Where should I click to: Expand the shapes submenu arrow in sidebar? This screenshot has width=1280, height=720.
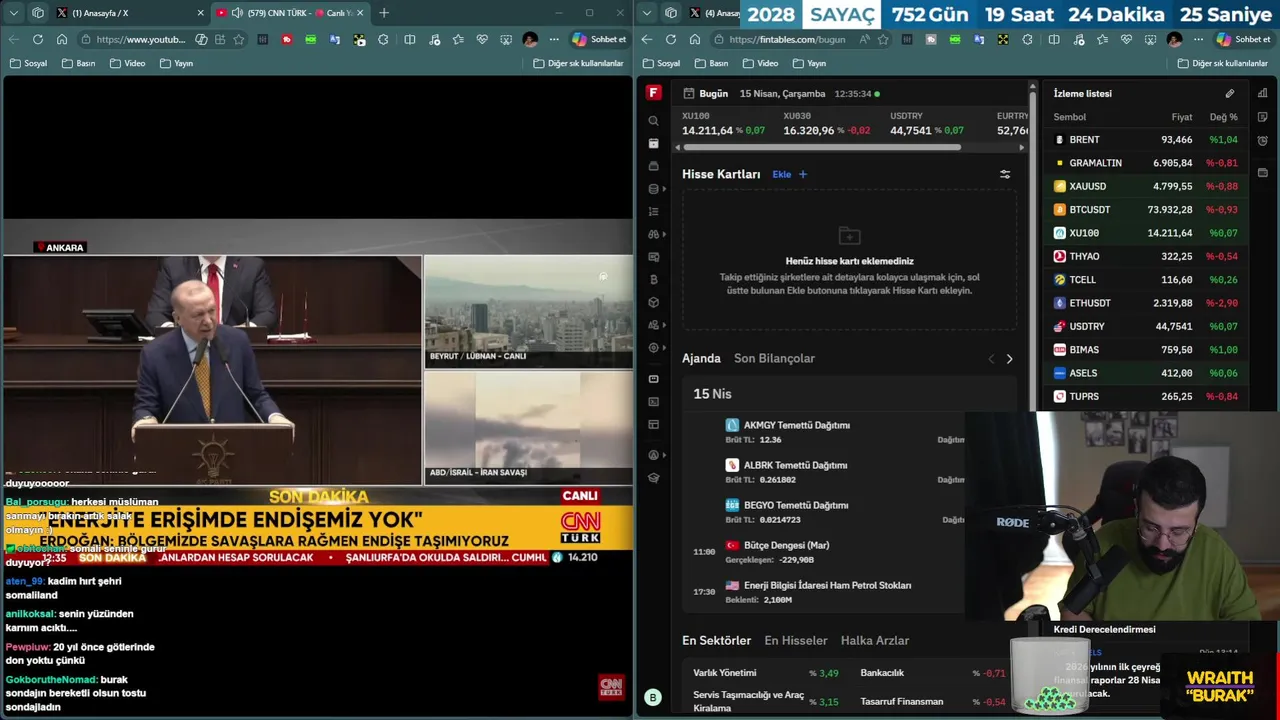[x=664, y=325]
